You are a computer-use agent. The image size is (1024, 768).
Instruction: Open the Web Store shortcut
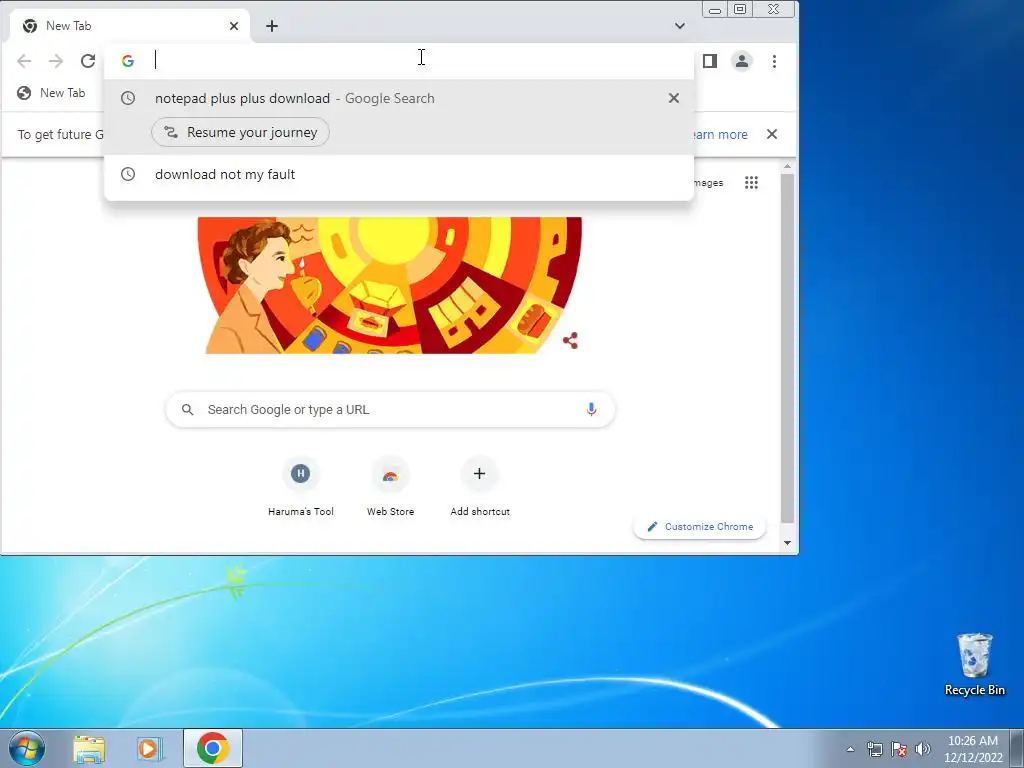pos(391,487)
